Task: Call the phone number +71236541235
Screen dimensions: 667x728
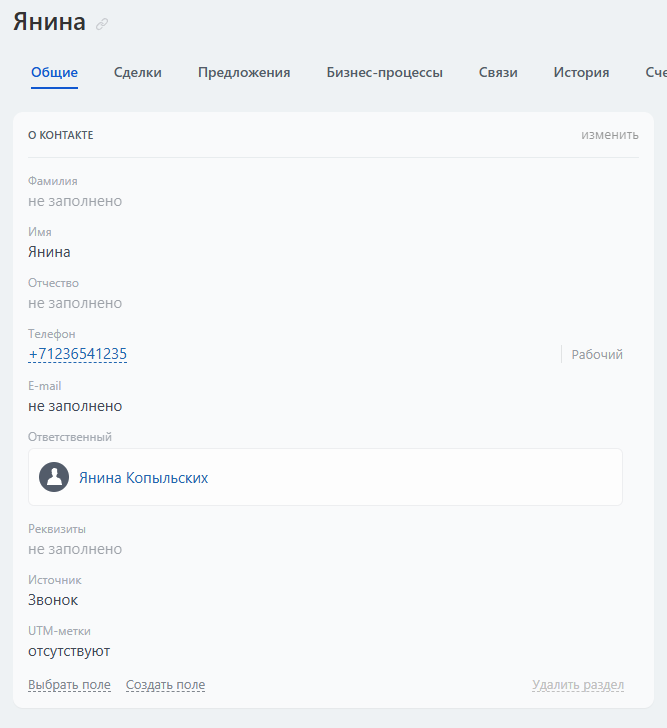Action: [78, 354]
